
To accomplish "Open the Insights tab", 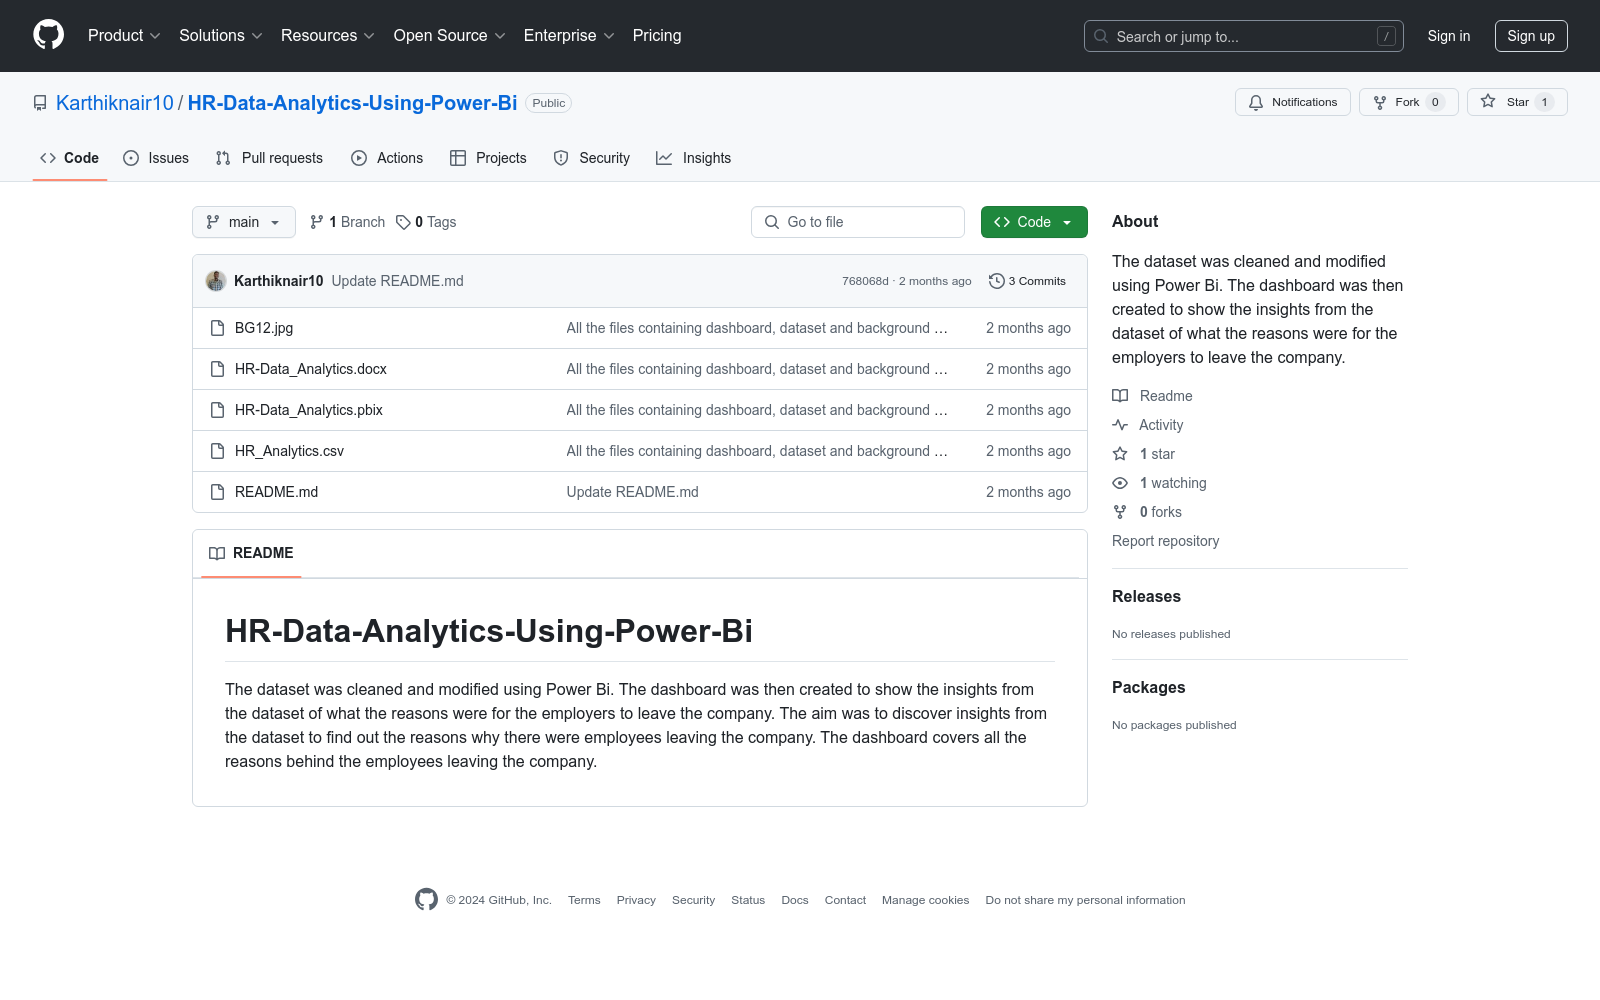I will 694,158.
